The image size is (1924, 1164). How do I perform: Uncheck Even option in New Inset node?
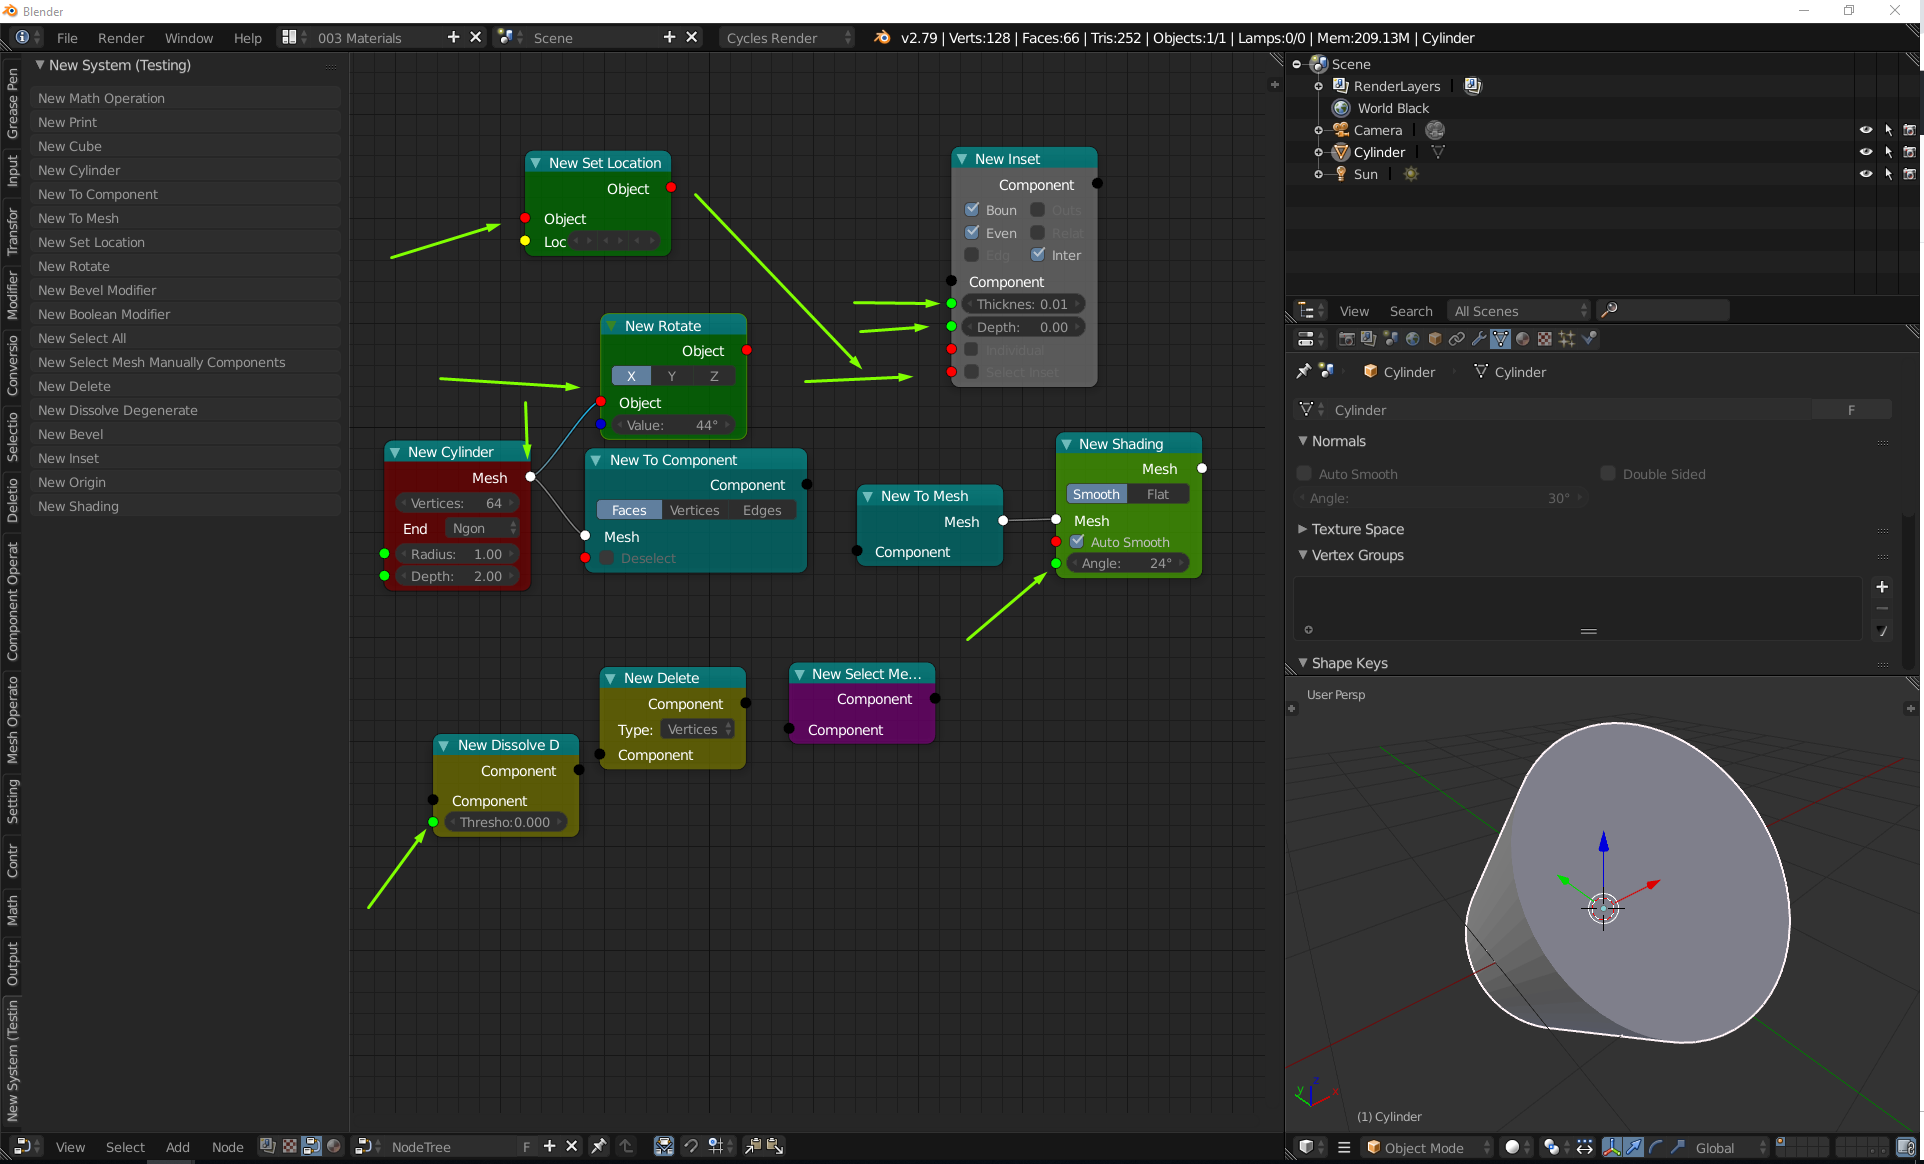(972, 232)
